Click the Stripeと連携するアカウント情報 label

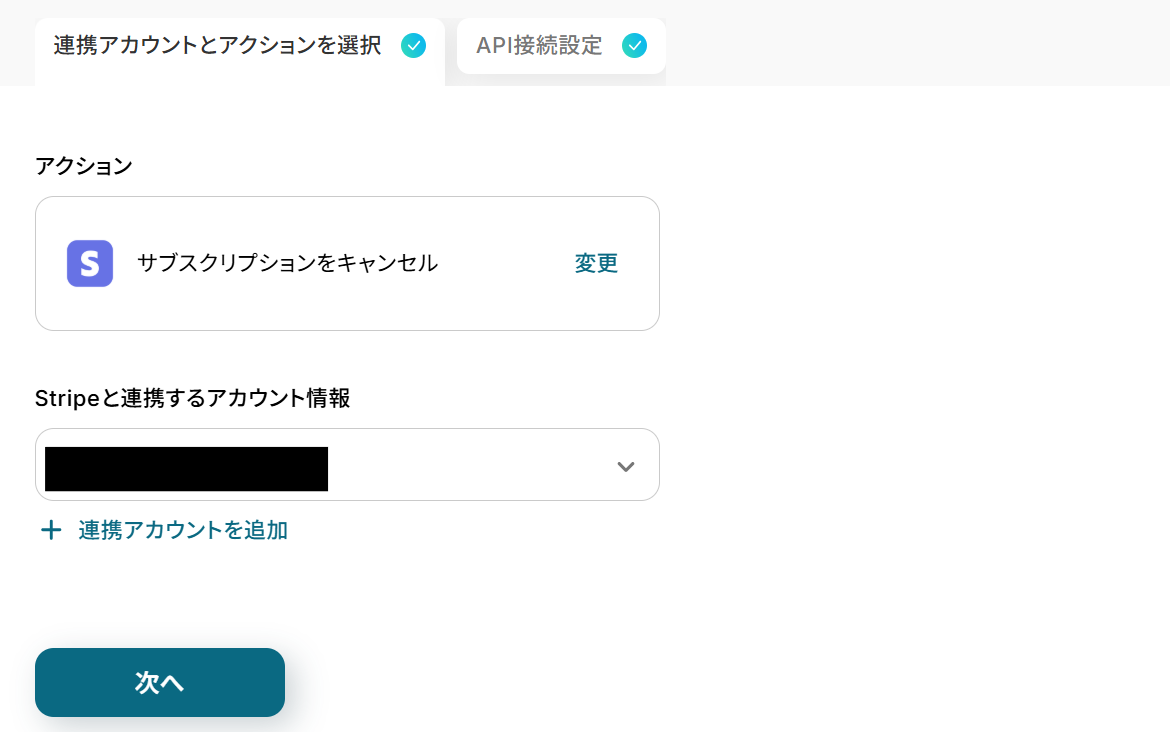coord(192,398)
